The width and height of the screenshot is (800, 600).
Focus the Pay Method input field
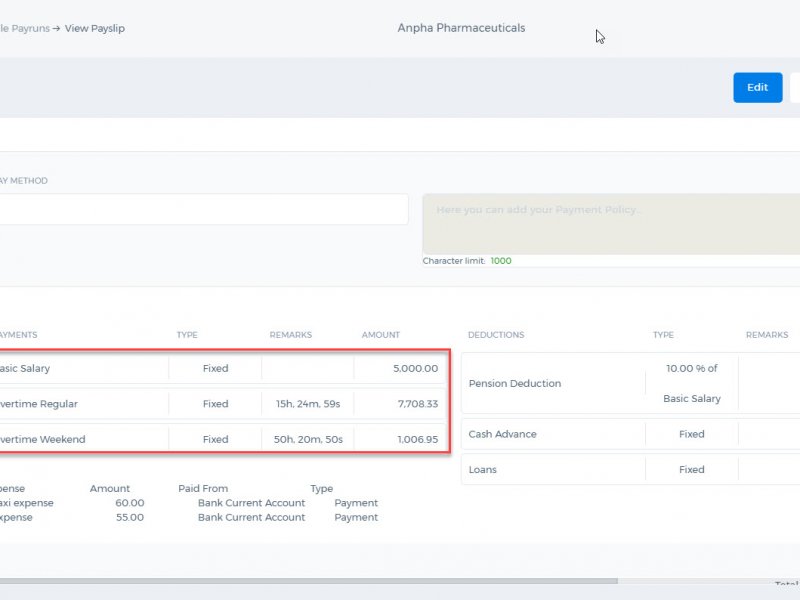coord(204,209)
